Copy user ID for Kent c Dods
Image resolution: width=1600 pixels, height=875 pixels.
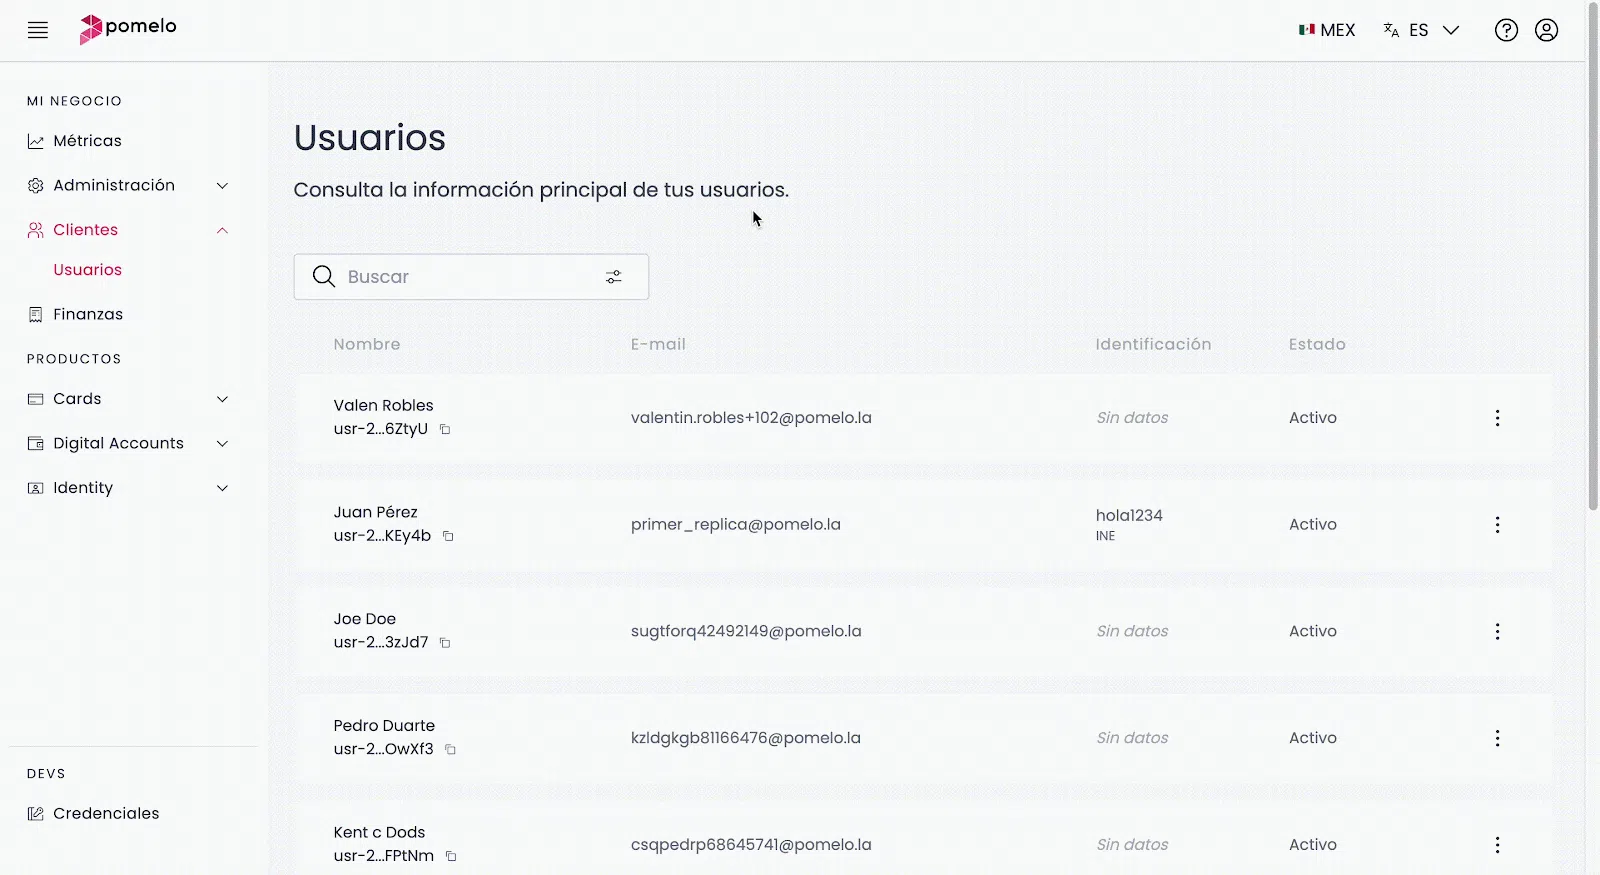tap(452, 856)
